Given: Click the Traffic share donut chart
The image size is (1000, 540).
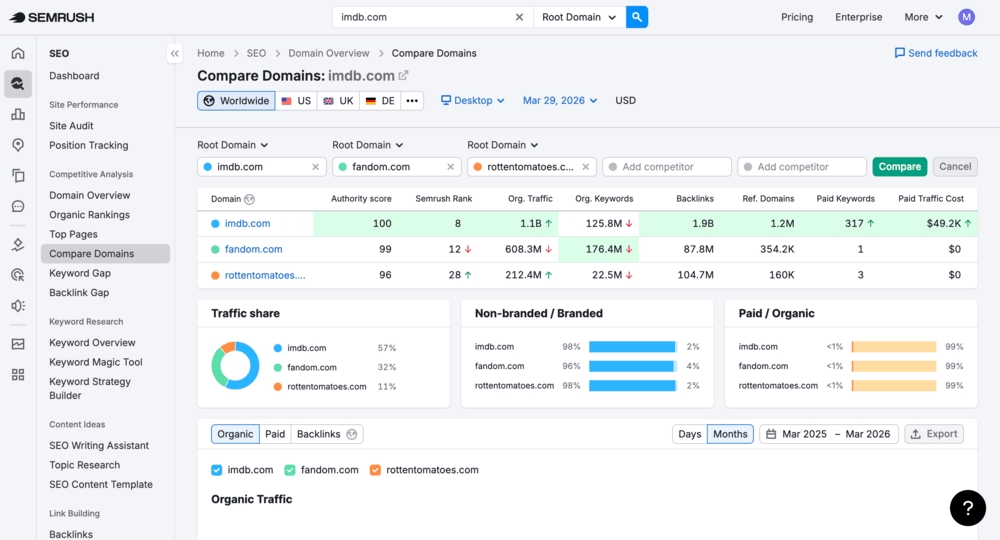Looking at the screenshot, I should click(235, 365).
